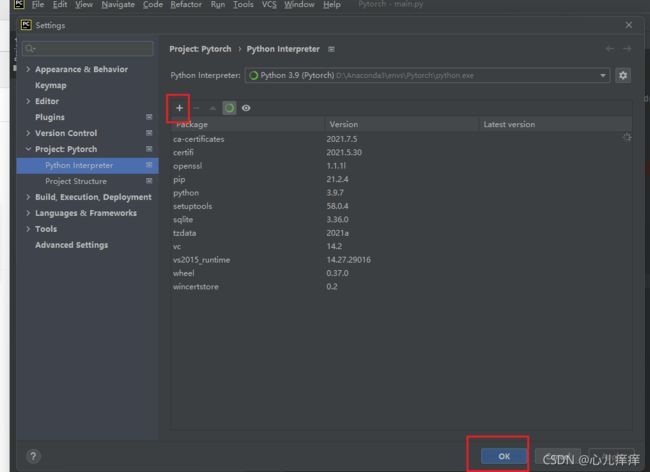650x472 pixels.
Task: Click the OK button
Action: pos(504,456)
